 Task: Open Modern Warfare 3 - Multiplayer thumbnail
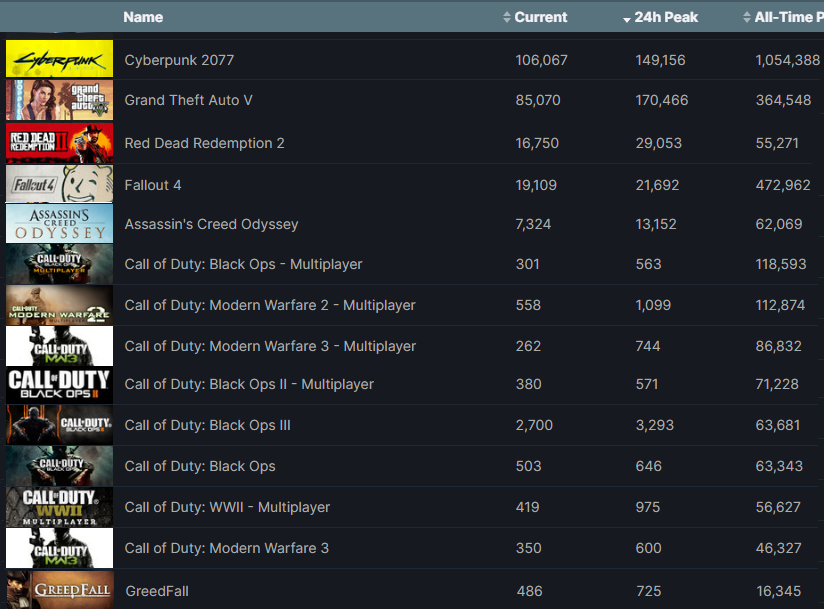(x=59, y=346)
